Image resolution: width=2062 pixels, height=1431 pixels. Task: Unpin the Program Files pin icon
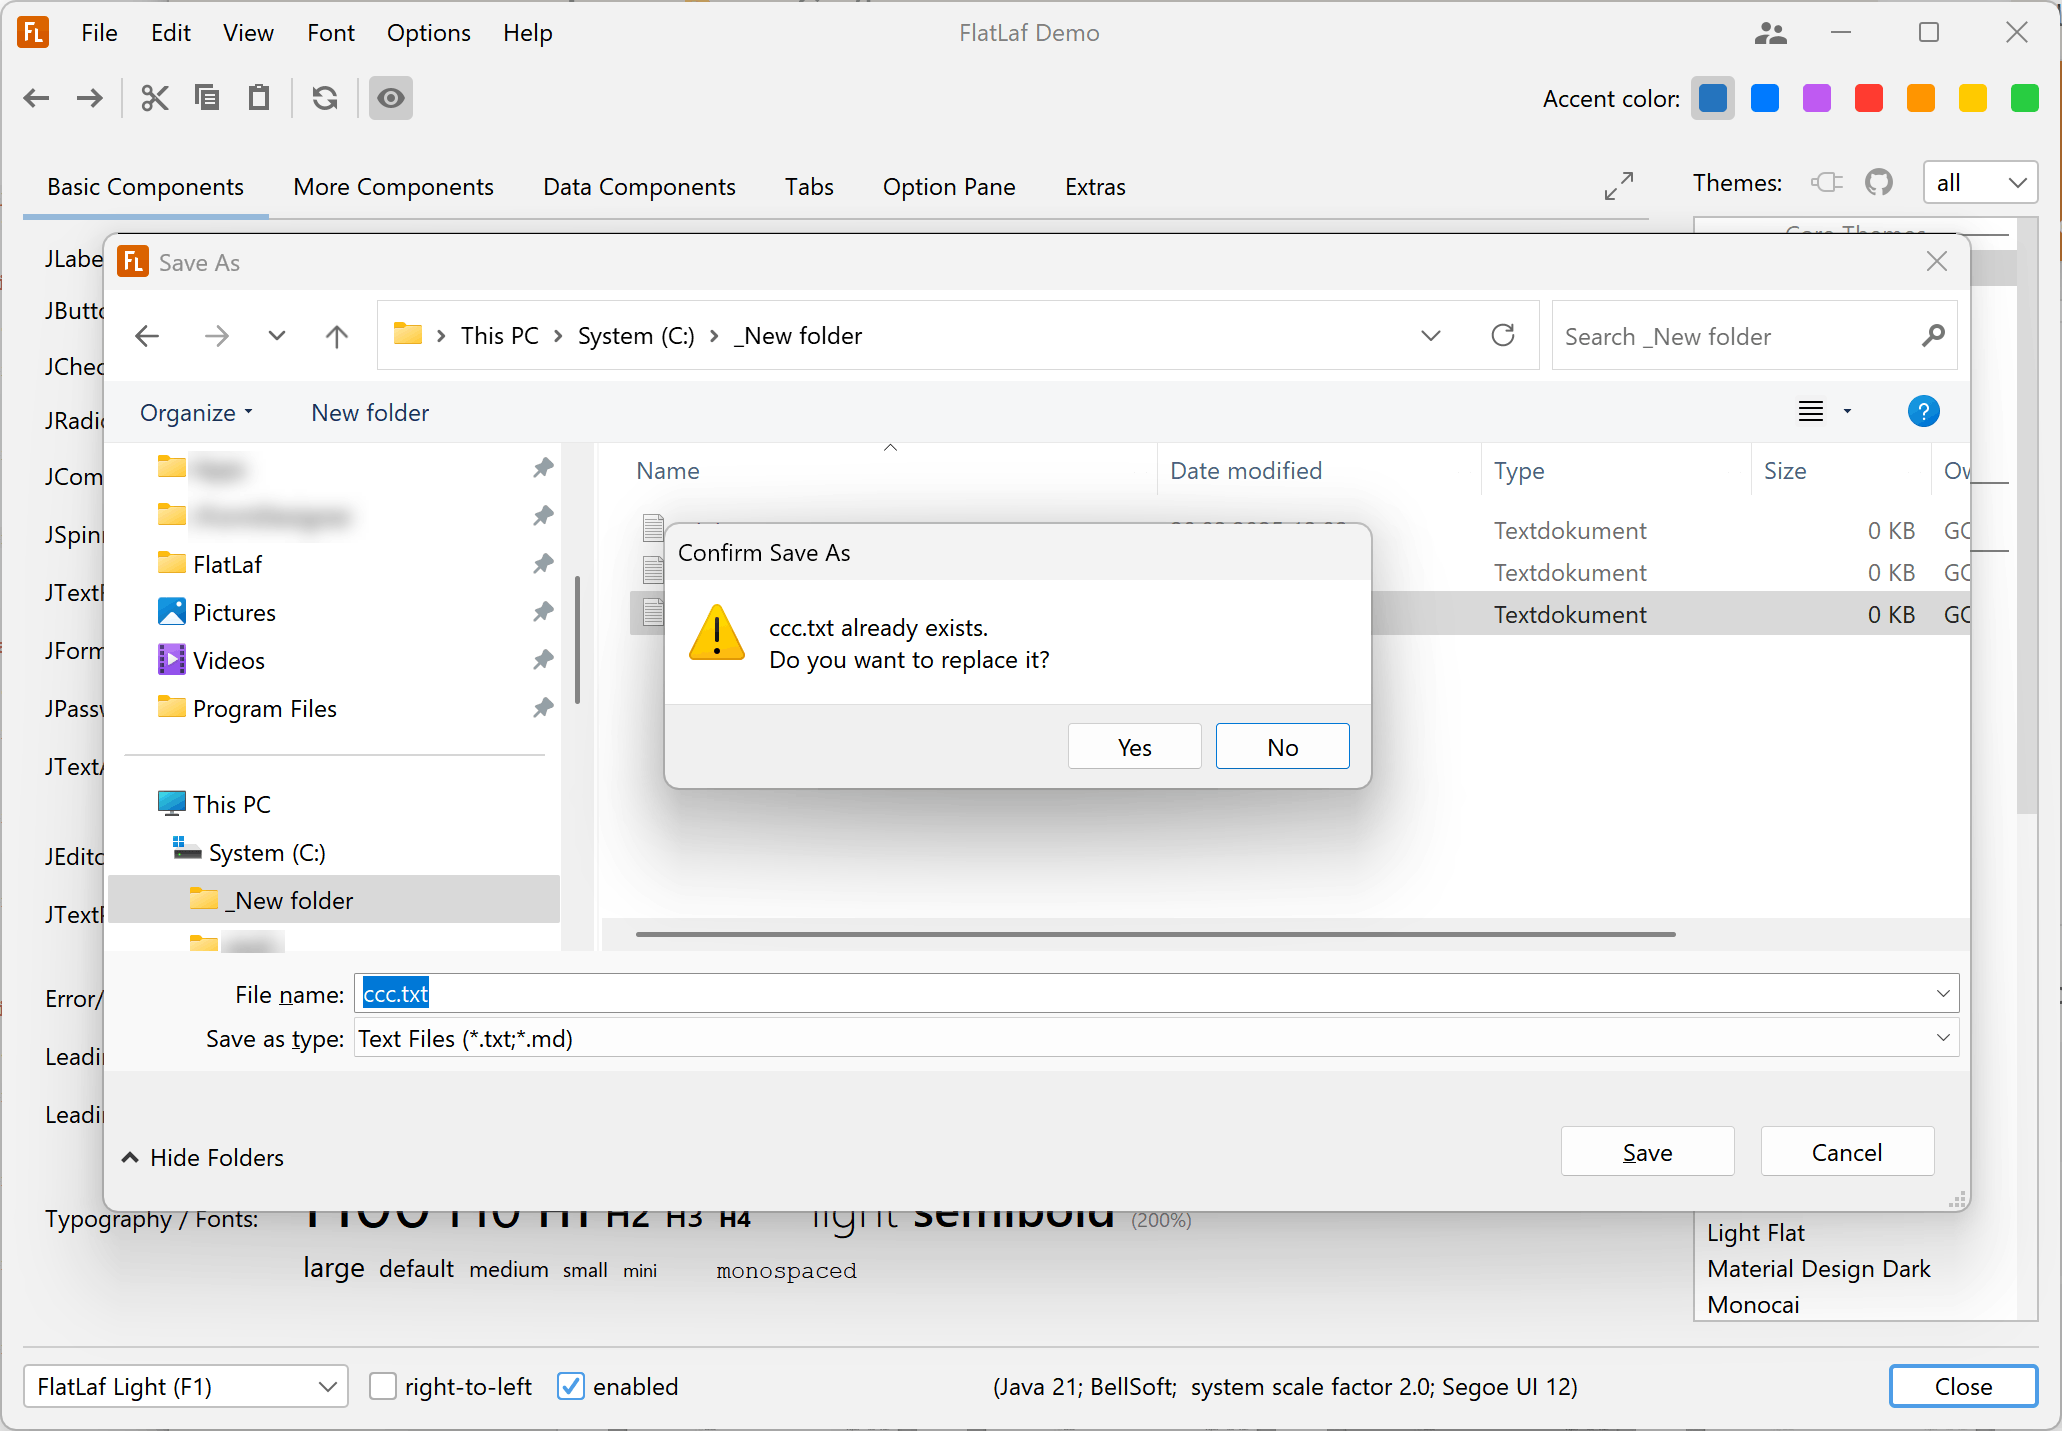click(543, 707)
